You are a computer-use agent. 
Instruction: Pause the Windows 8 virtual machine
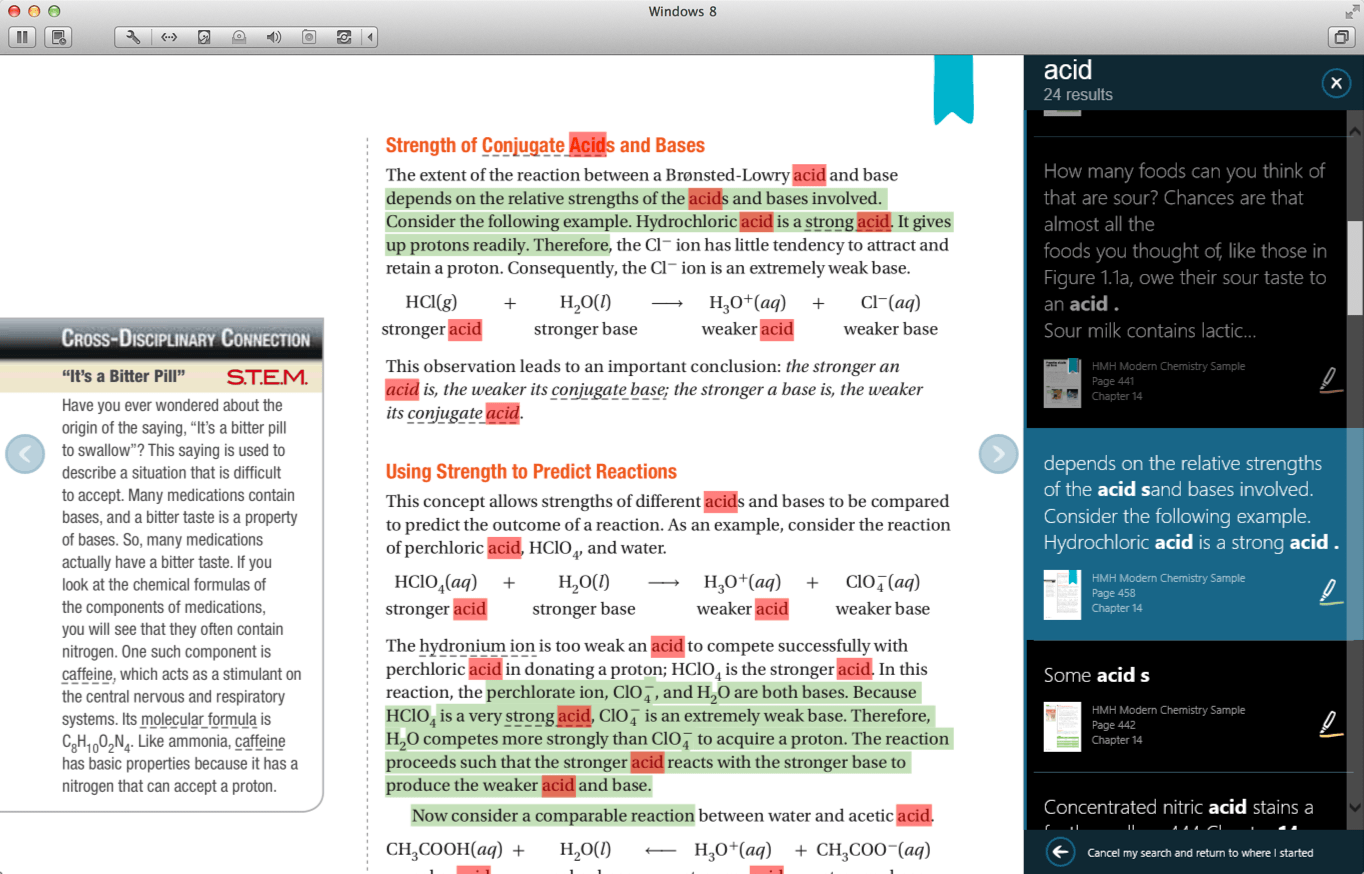pos(22,37)
